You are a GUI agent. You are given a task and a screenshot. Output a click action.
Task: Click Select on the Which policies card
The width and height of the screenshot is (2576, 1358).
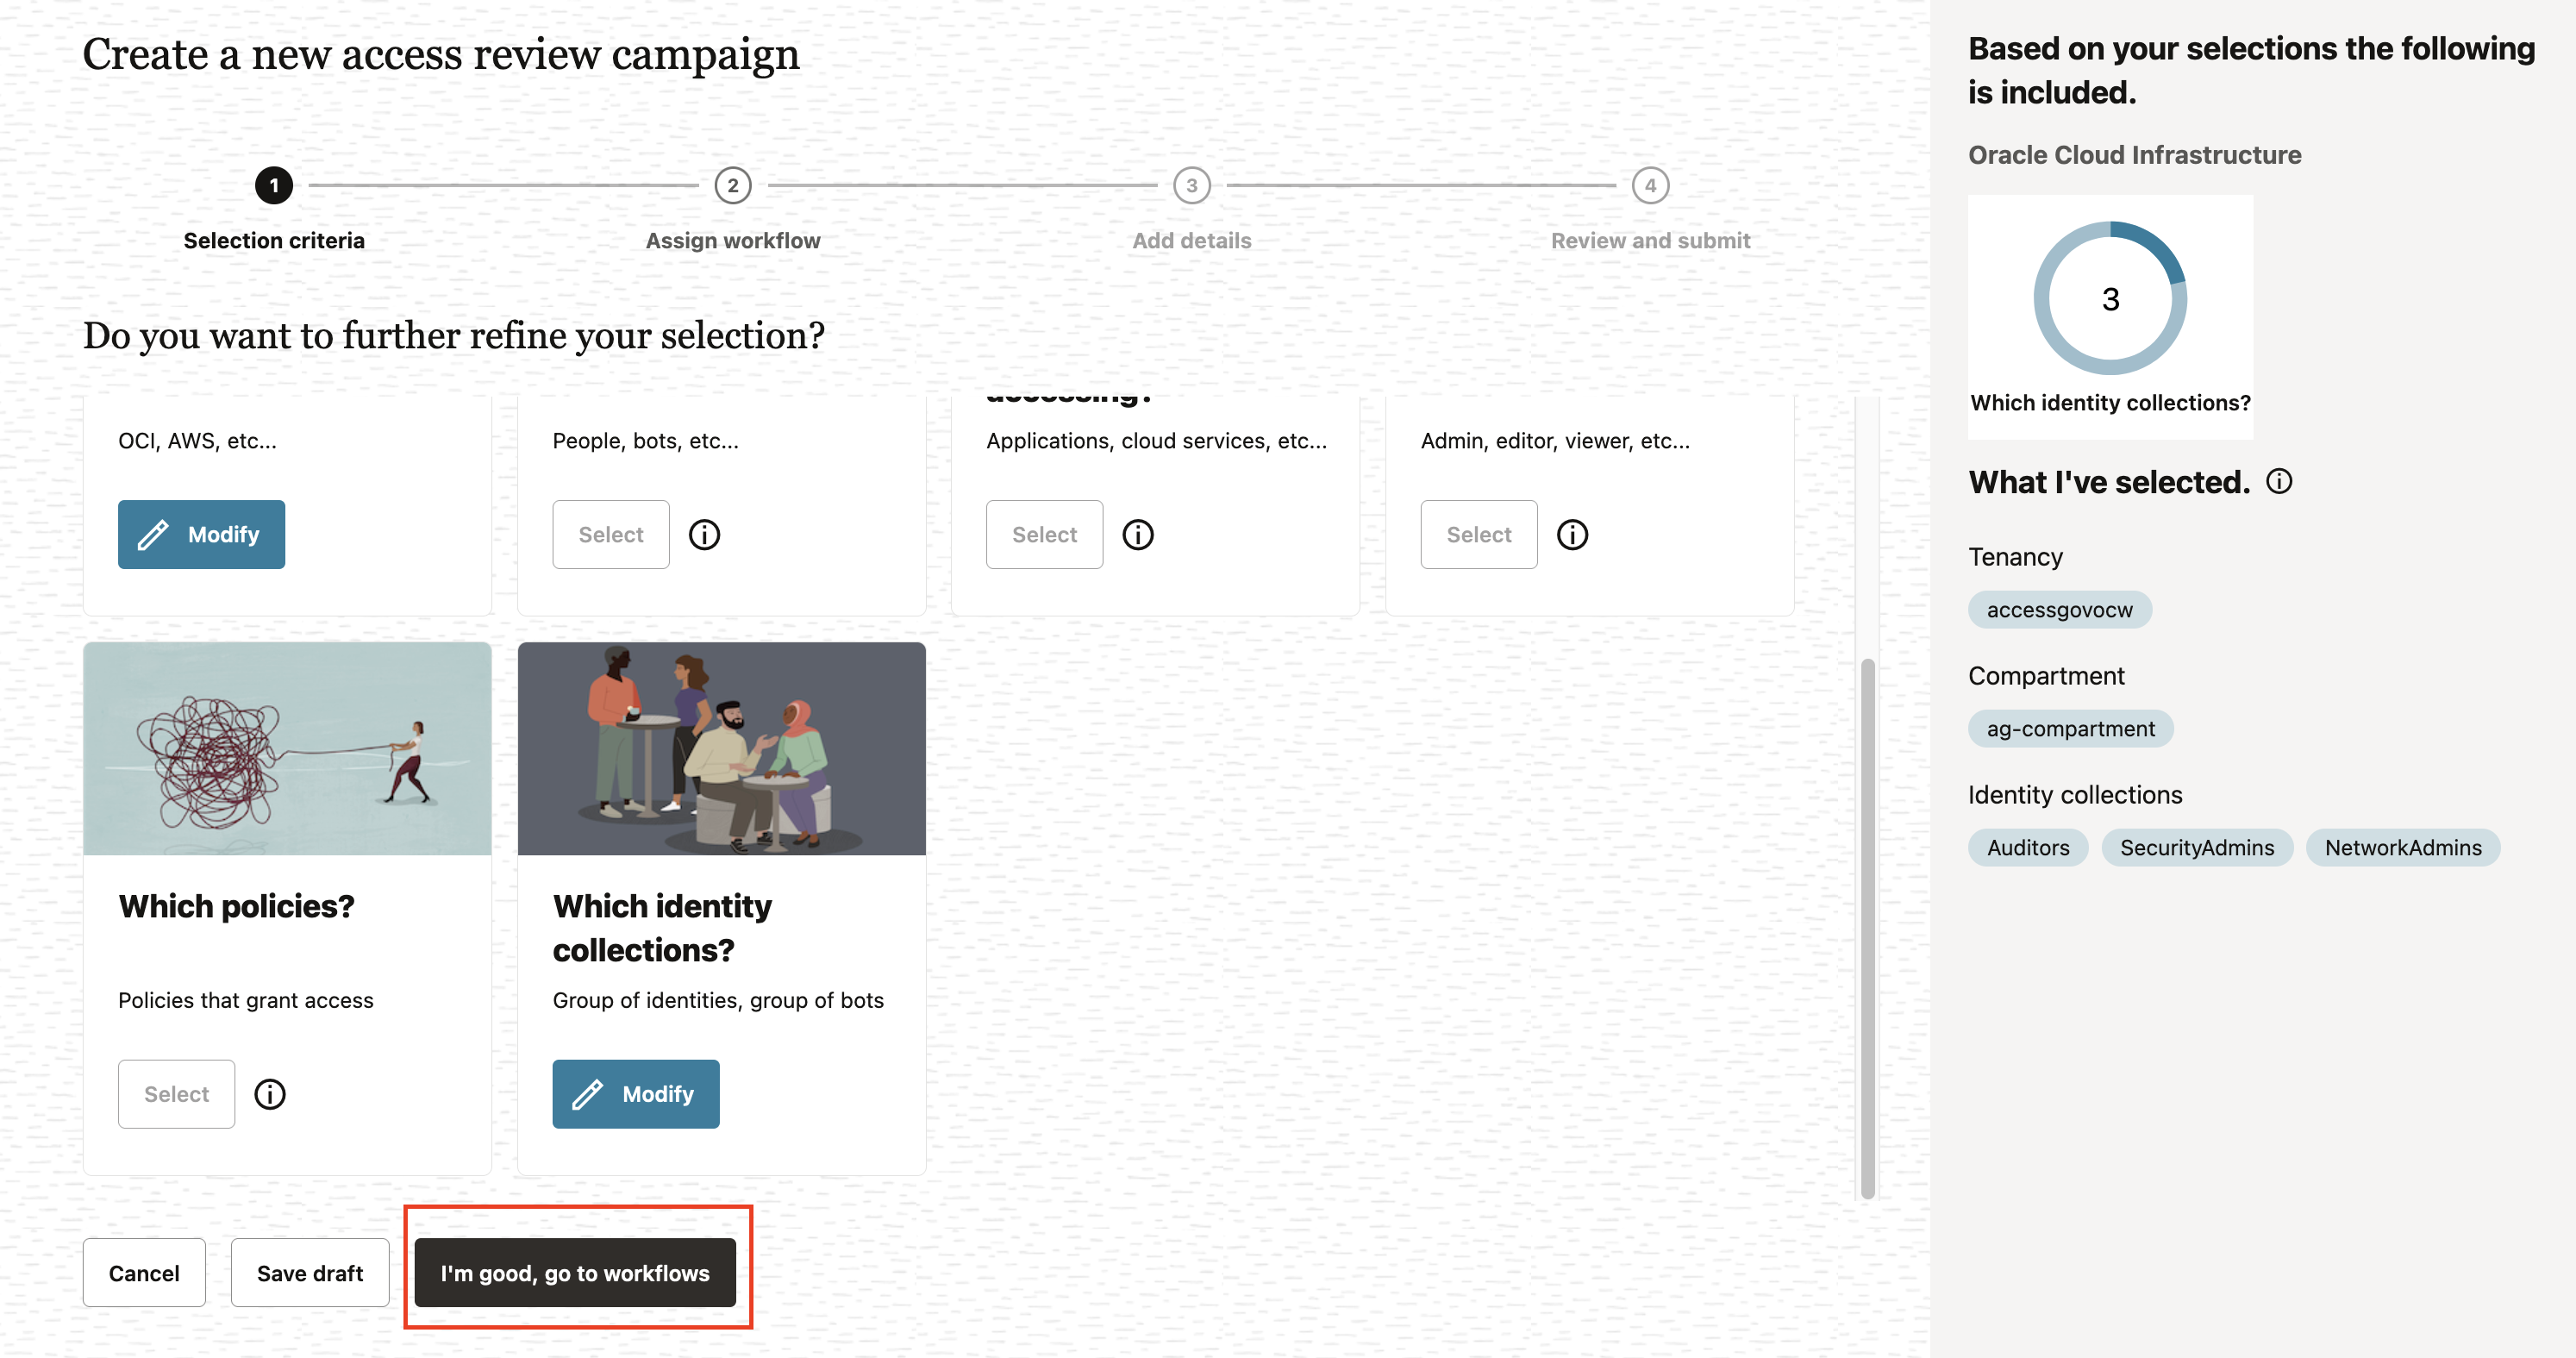click(176, 1093)
